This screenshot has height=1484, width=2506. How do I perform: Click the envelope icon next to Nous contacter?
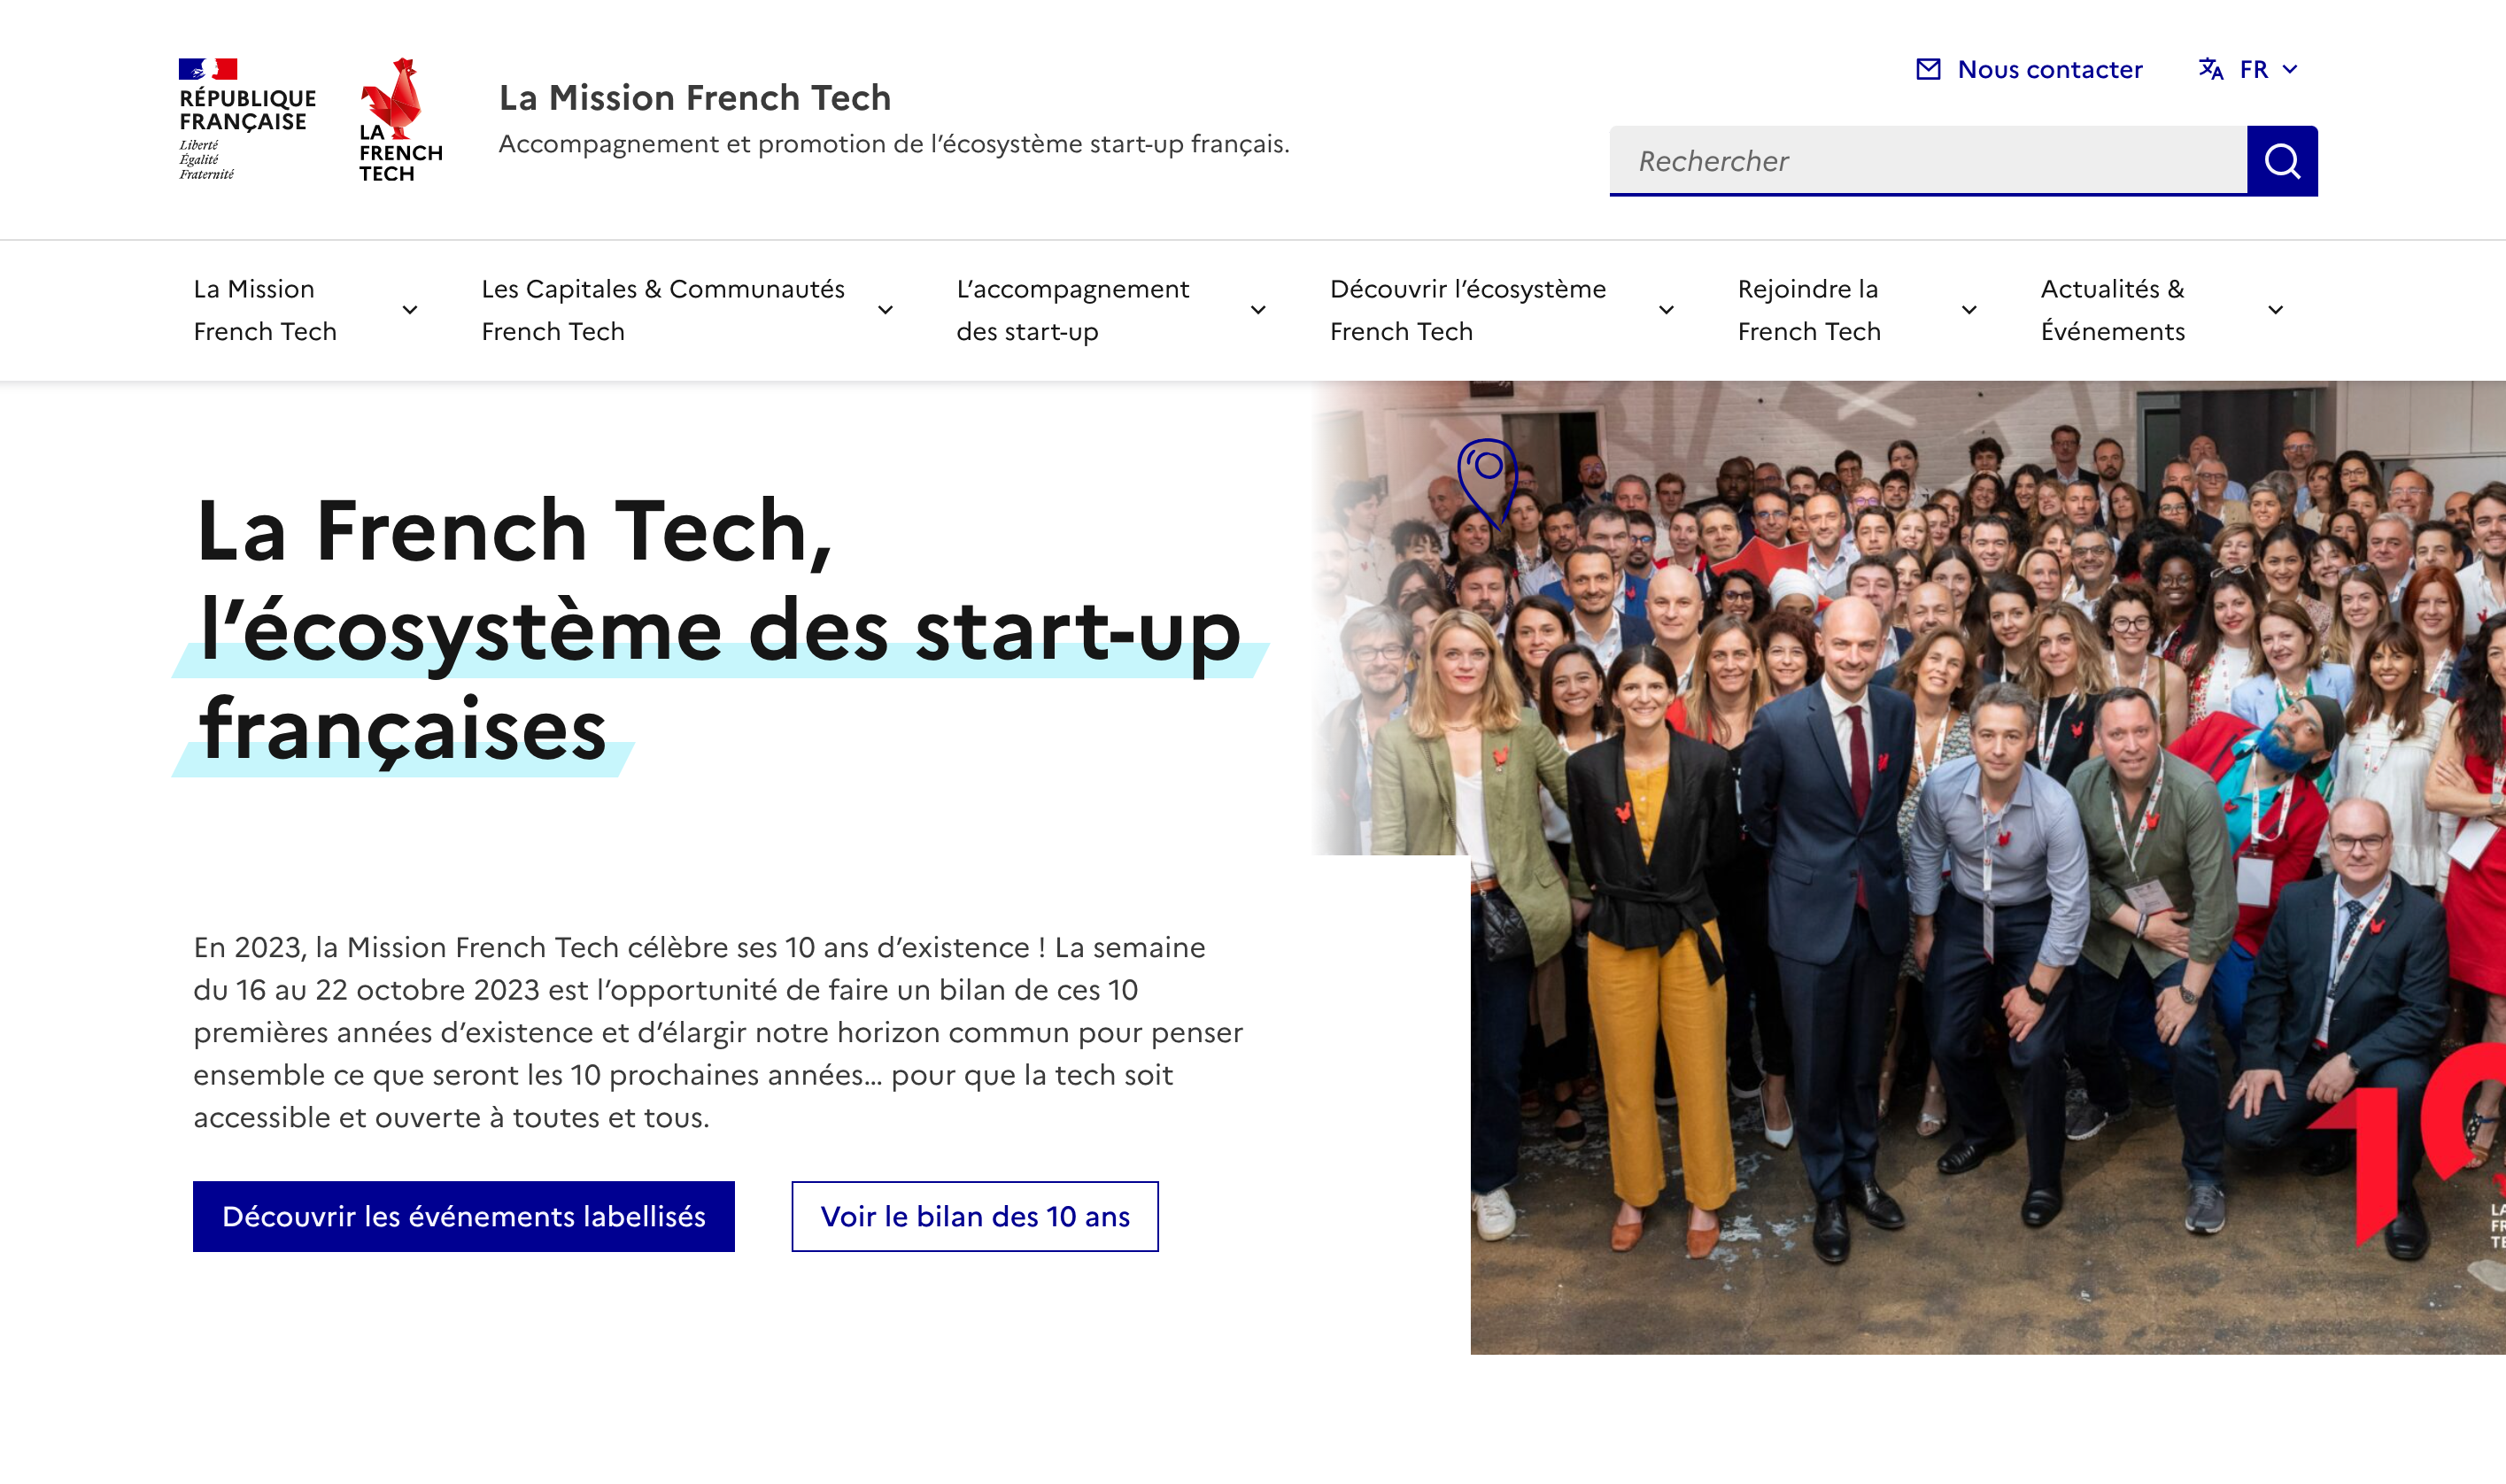tap(1929, 68)
